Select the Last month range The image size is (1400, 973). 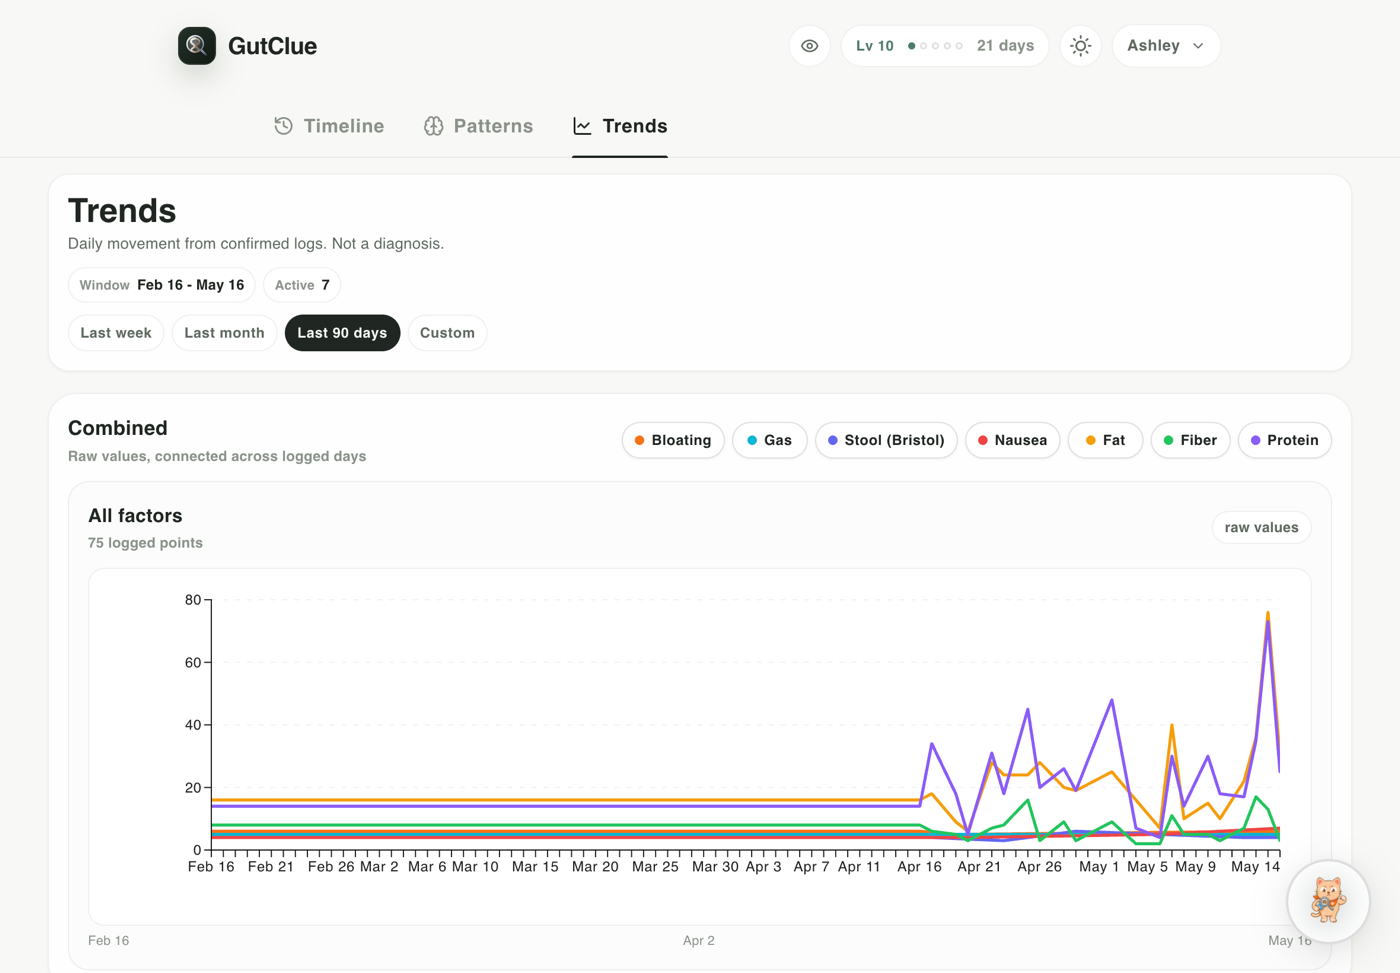(224, 333)
